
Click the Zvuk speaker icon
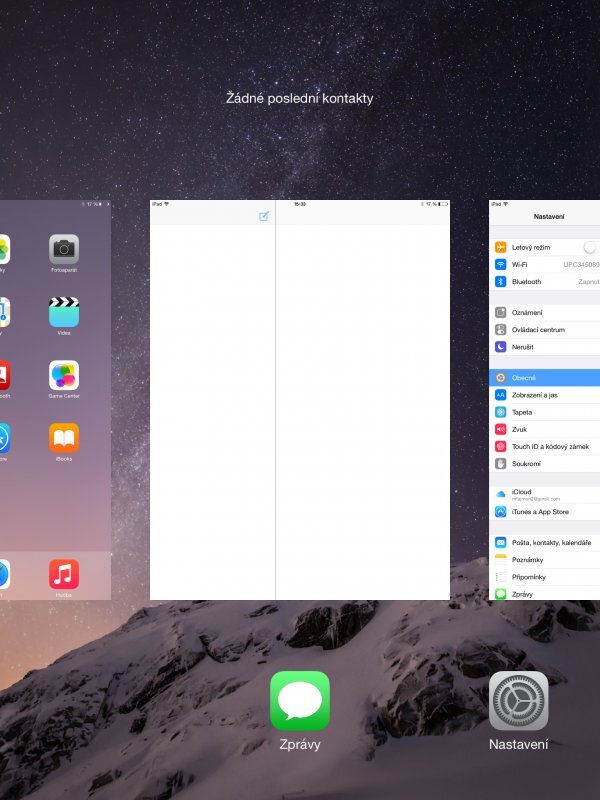click(501, 430)
